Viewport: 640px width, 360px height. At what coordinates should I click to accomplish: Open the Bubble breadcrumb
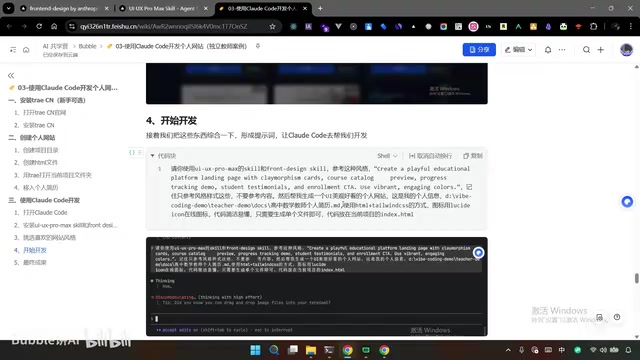87,46
